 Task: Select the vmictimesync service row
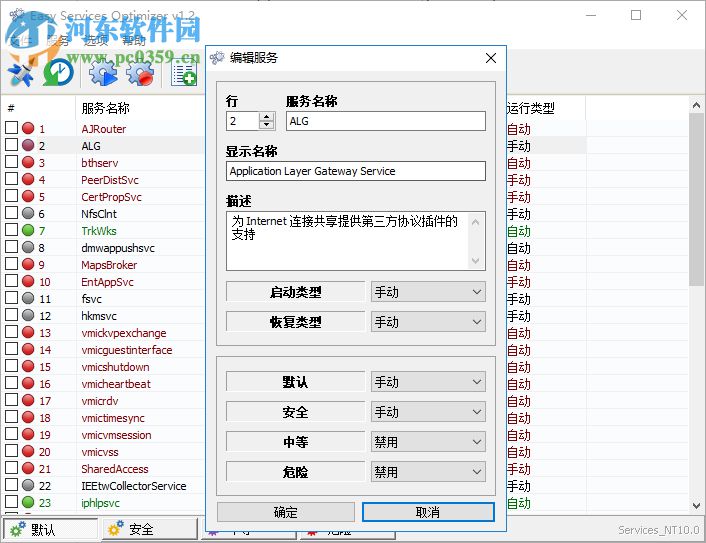coord(113,418)
